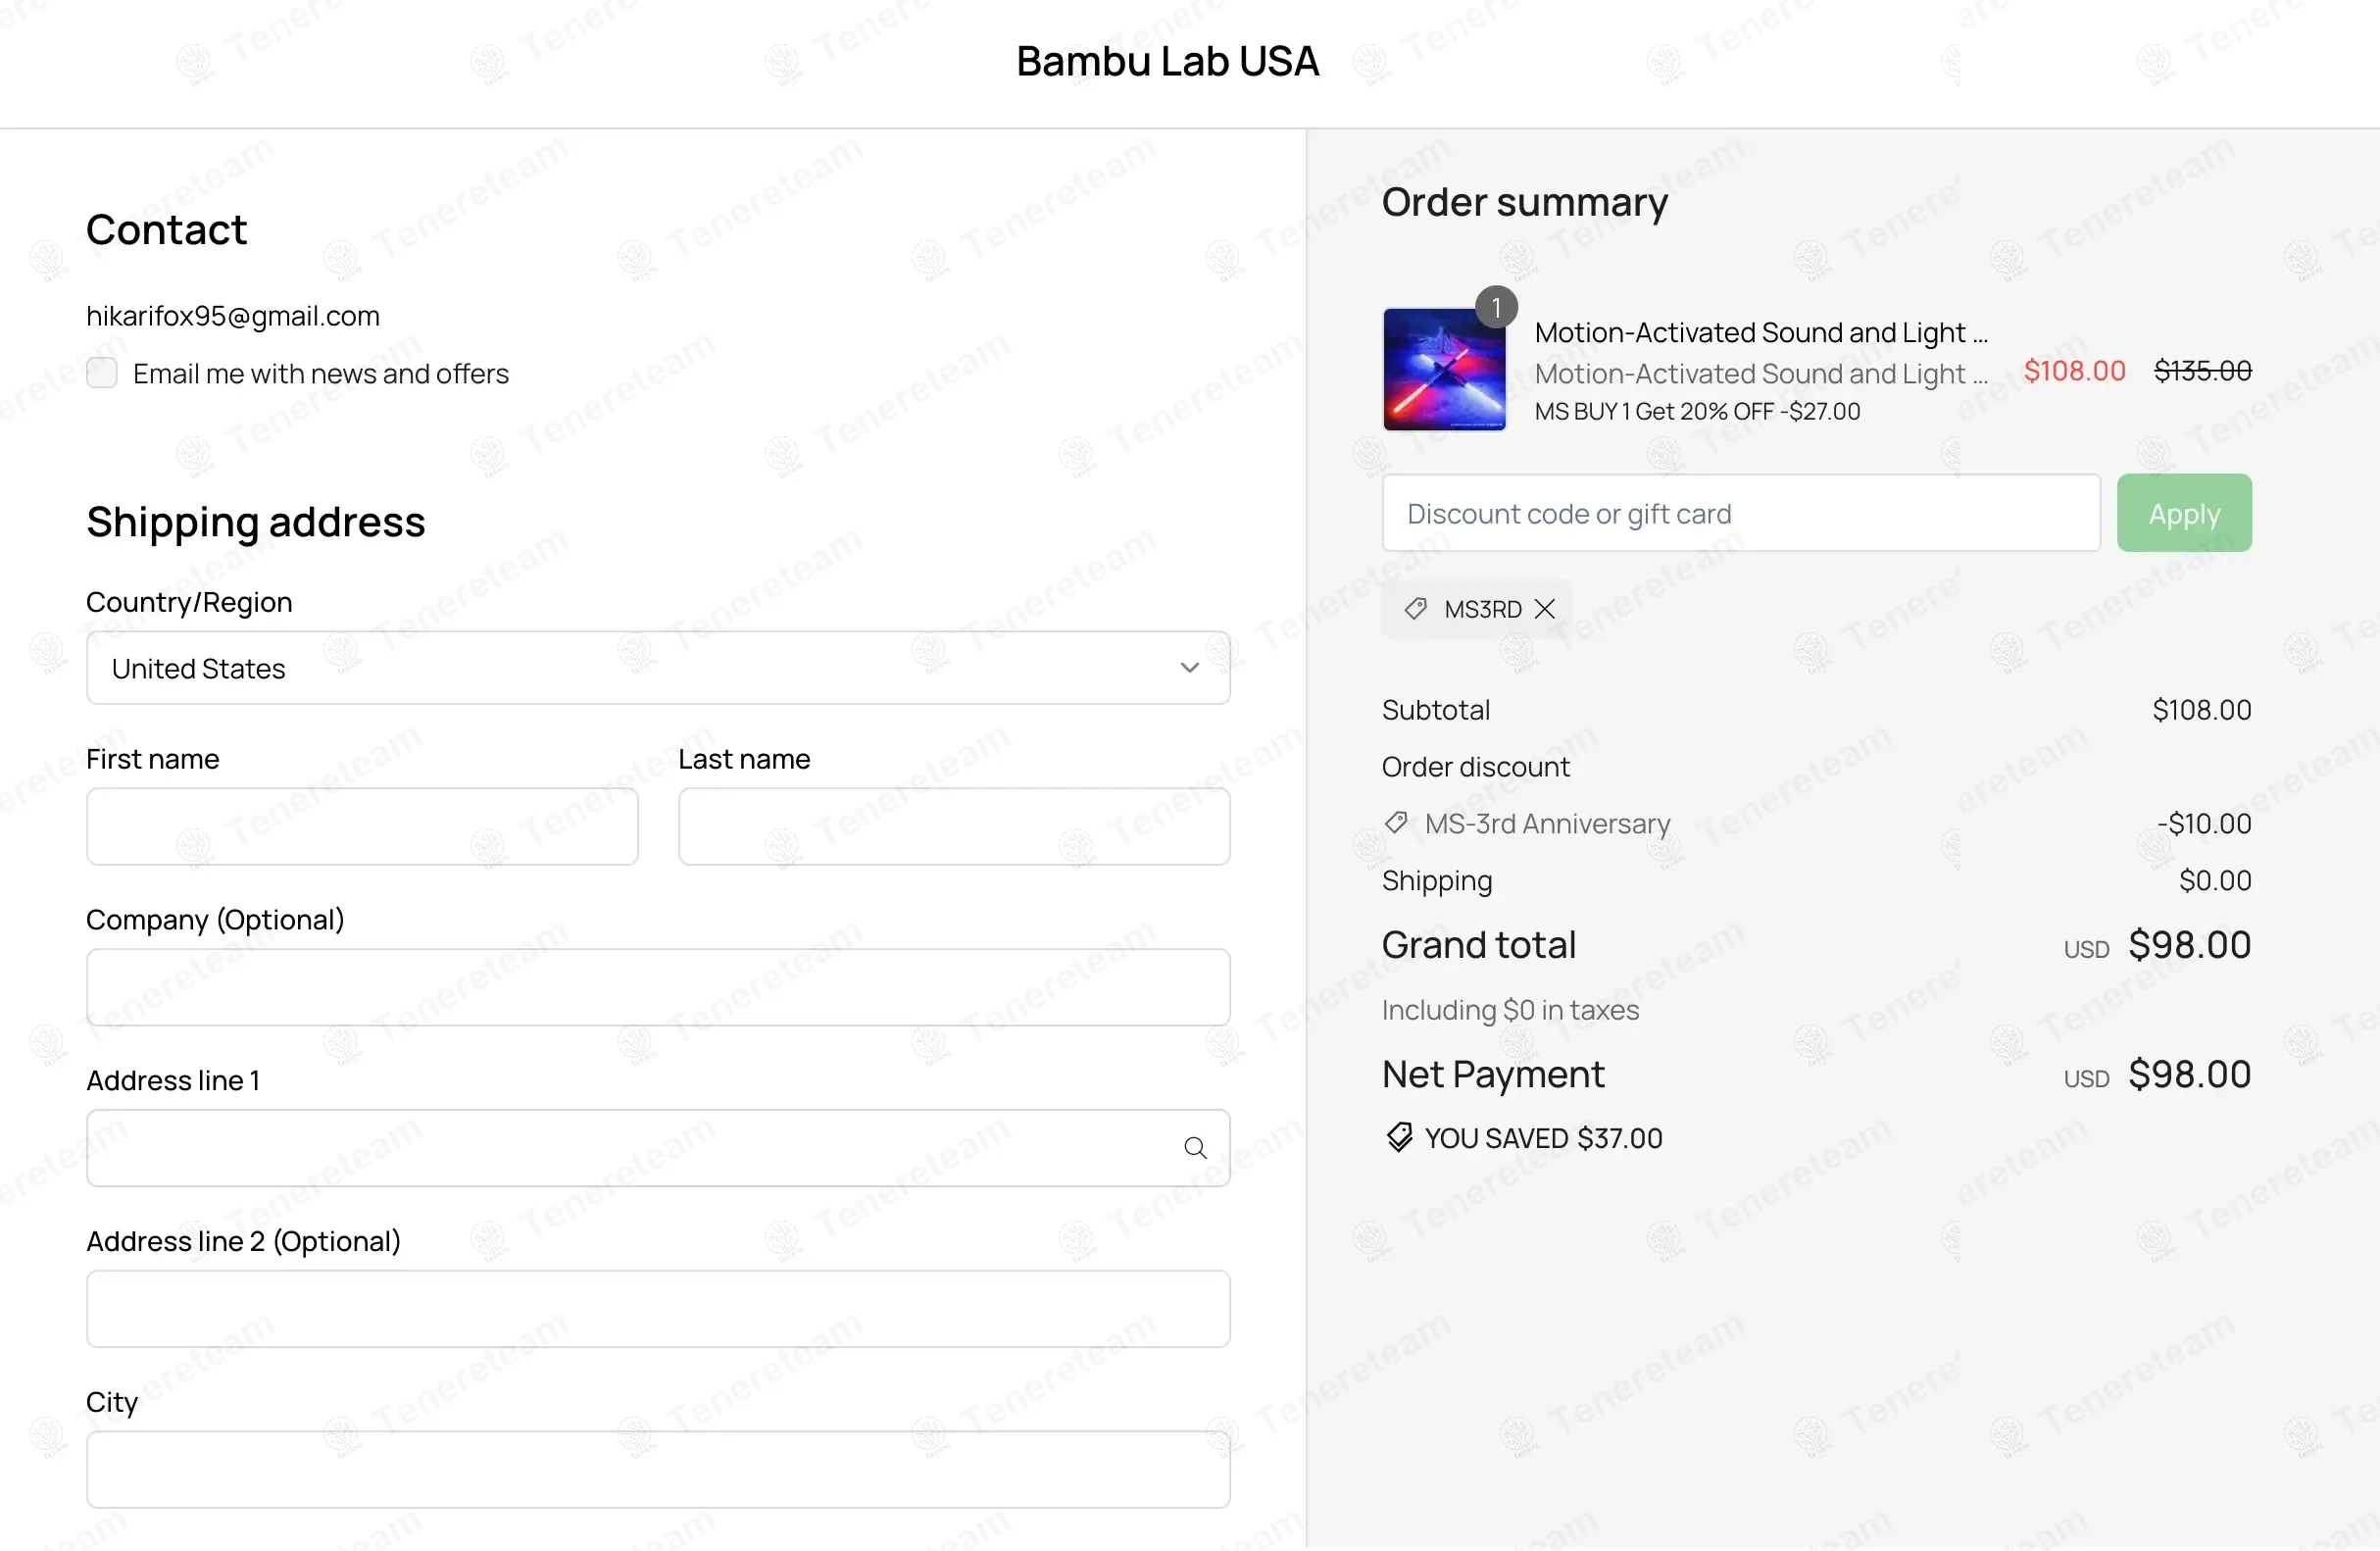The width and height of the screenshot is (2380, 1551).
Task: Click the Discount code or gift card field
Action: [1740, 513]
